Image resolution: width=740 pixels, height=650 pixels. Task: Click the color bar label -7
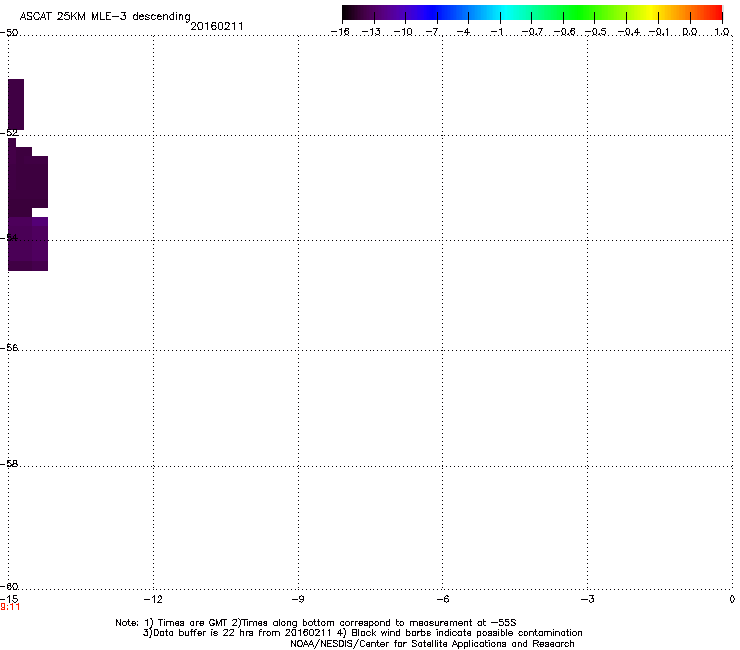(x=432, y=32)
